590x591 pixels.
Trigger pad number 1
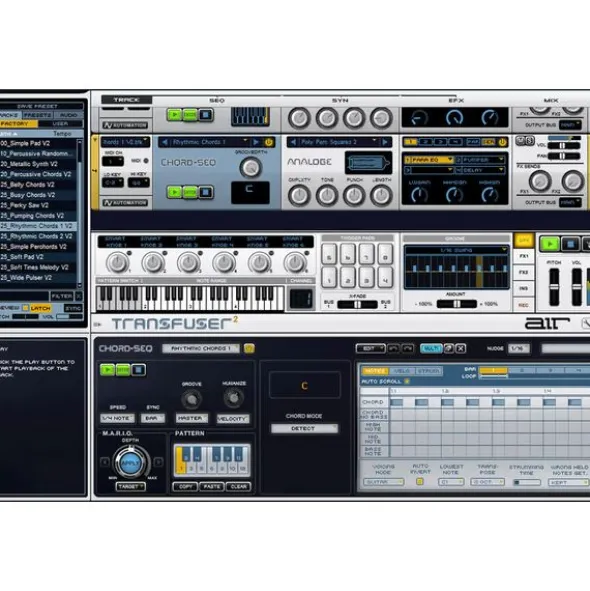329,277
